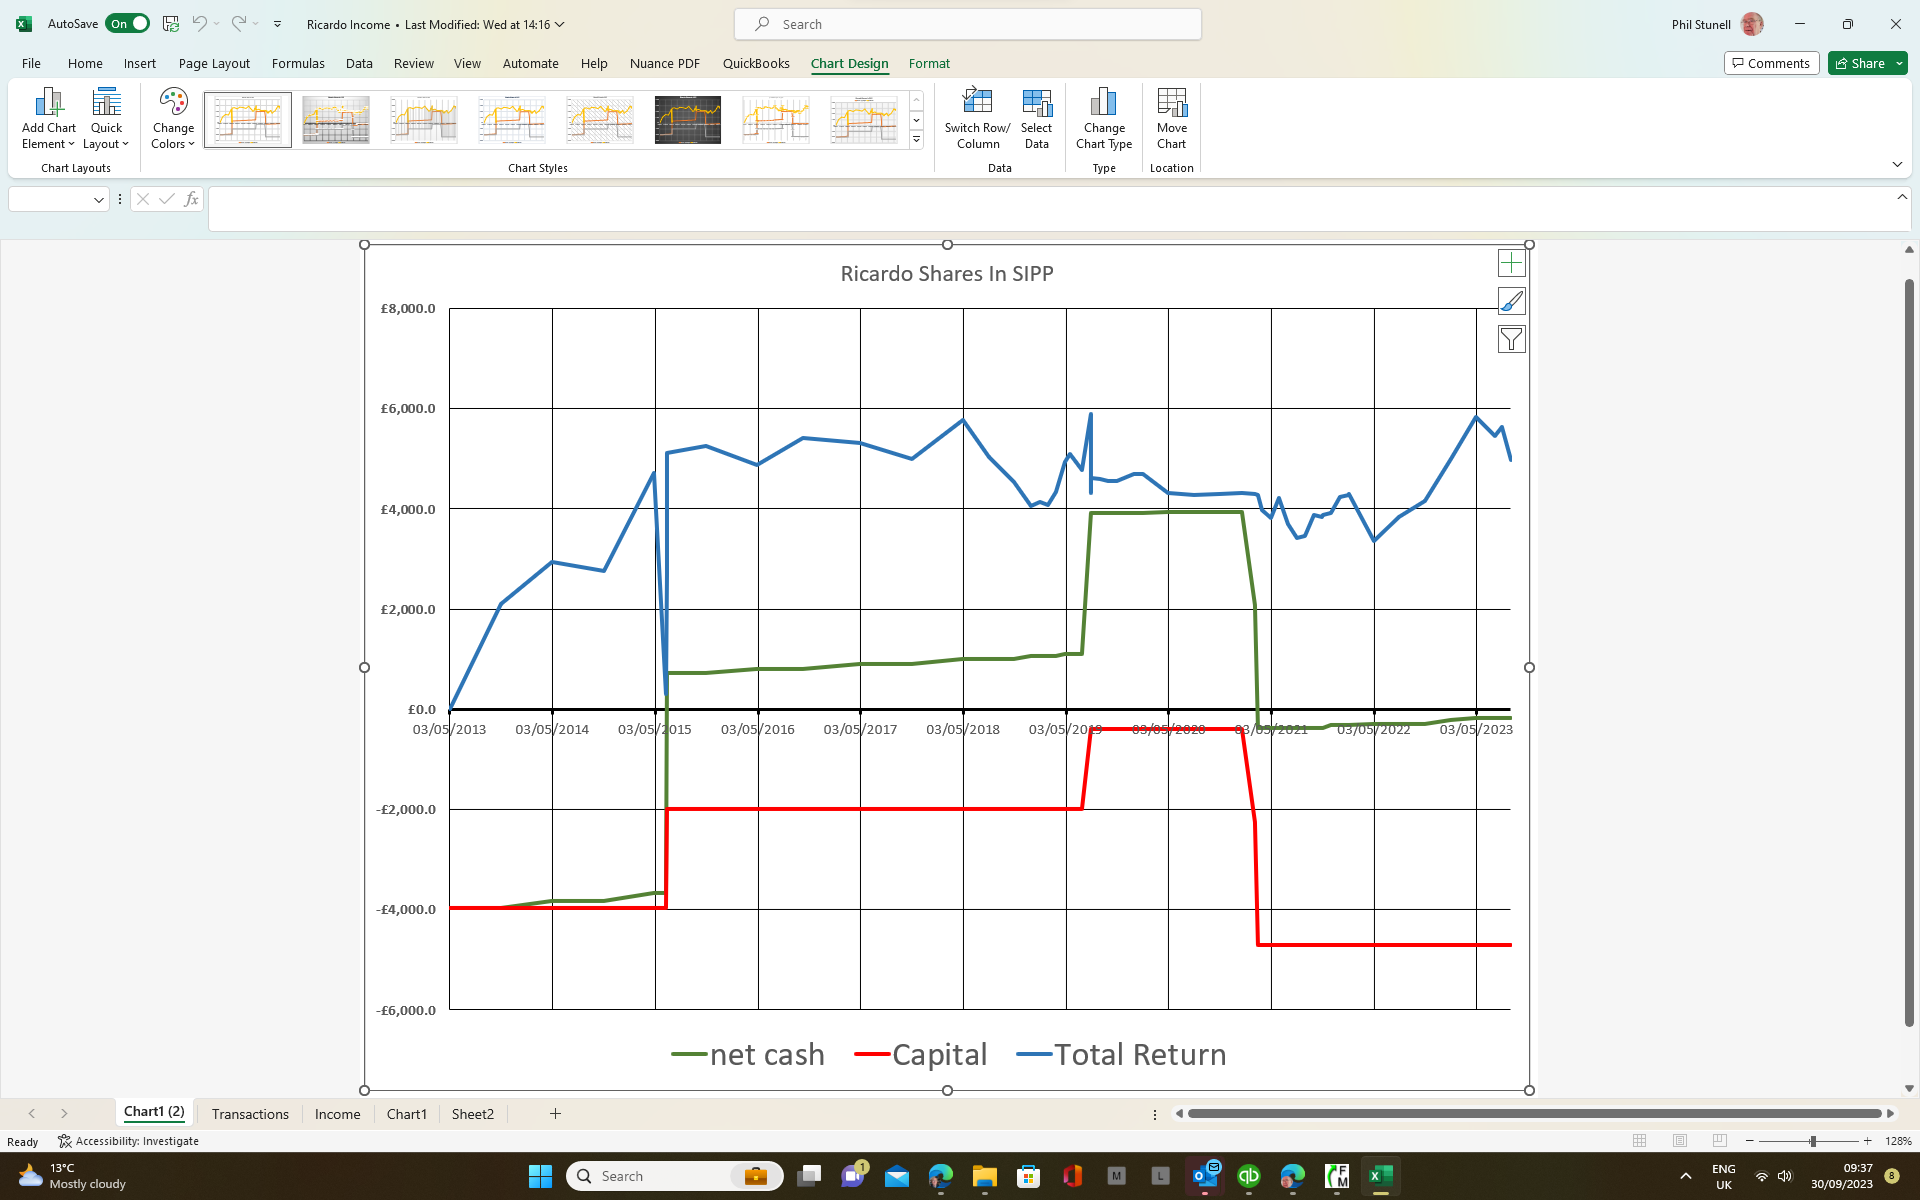
Task: Click the Income sheet tab
Action: pyautogui.click(x=337, y=1113)
